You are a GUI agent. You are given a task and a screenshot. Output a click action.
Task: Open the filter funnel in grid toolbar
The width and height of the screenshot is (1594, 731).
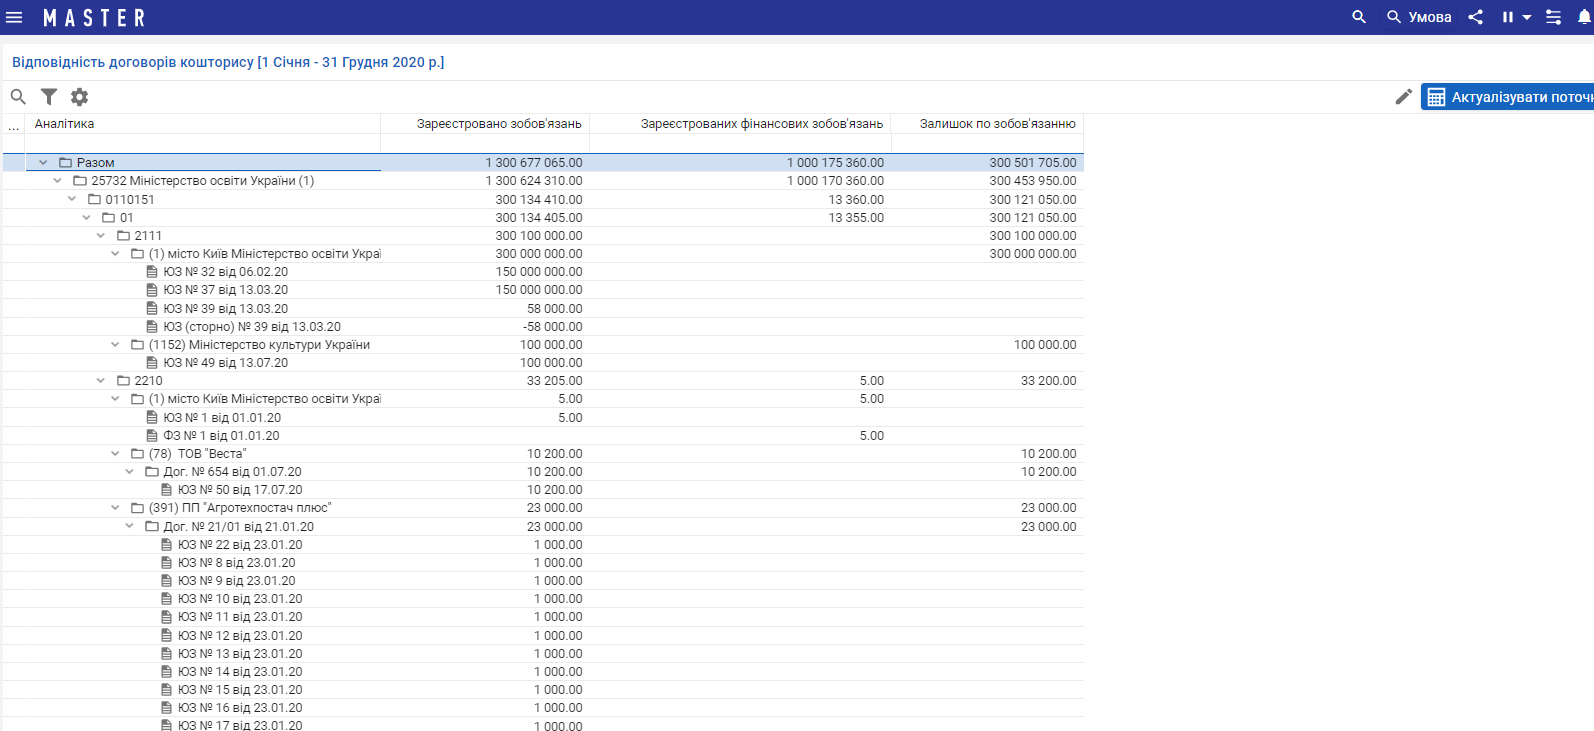pyautogui.click(x=49, y=97)
